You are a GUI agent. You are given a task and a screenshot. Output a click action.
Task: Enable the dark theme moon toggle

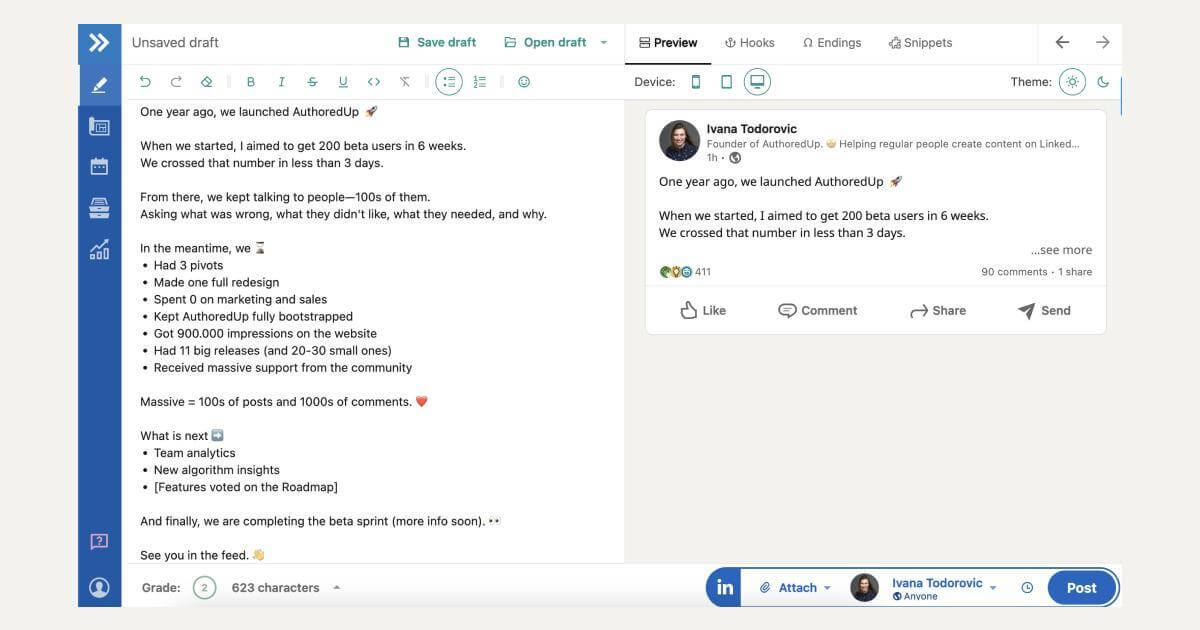point(1104,81)
